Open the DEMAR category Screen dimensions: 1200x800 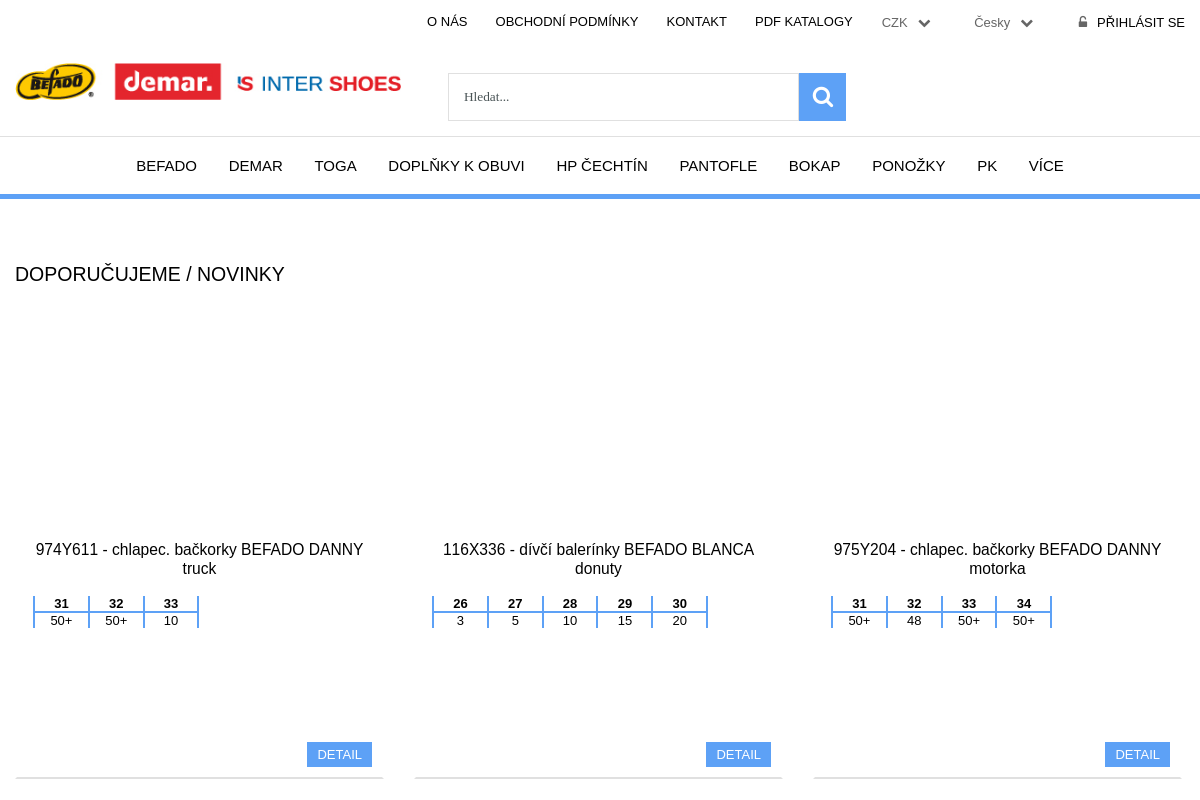click(256, 166)
